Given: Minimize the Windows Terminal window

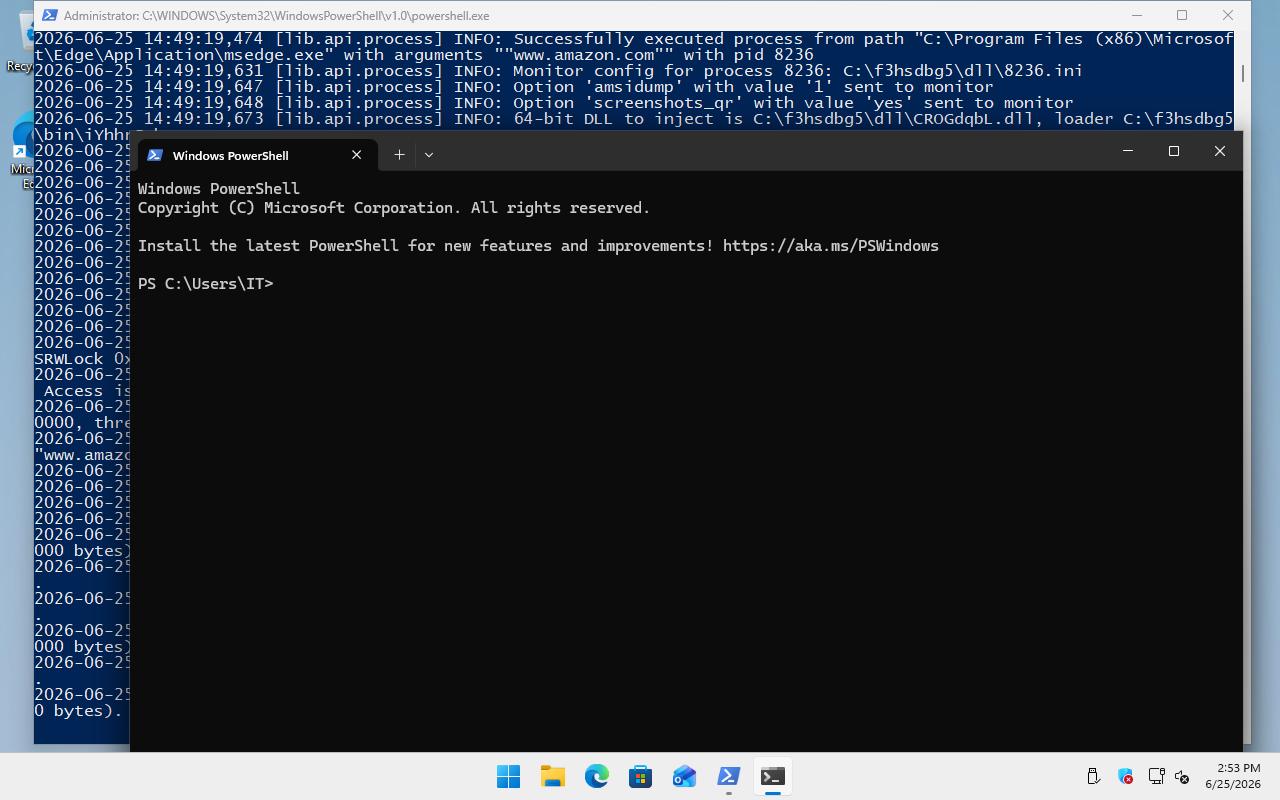Looking at the screenshot, I should coord(1128,151).
